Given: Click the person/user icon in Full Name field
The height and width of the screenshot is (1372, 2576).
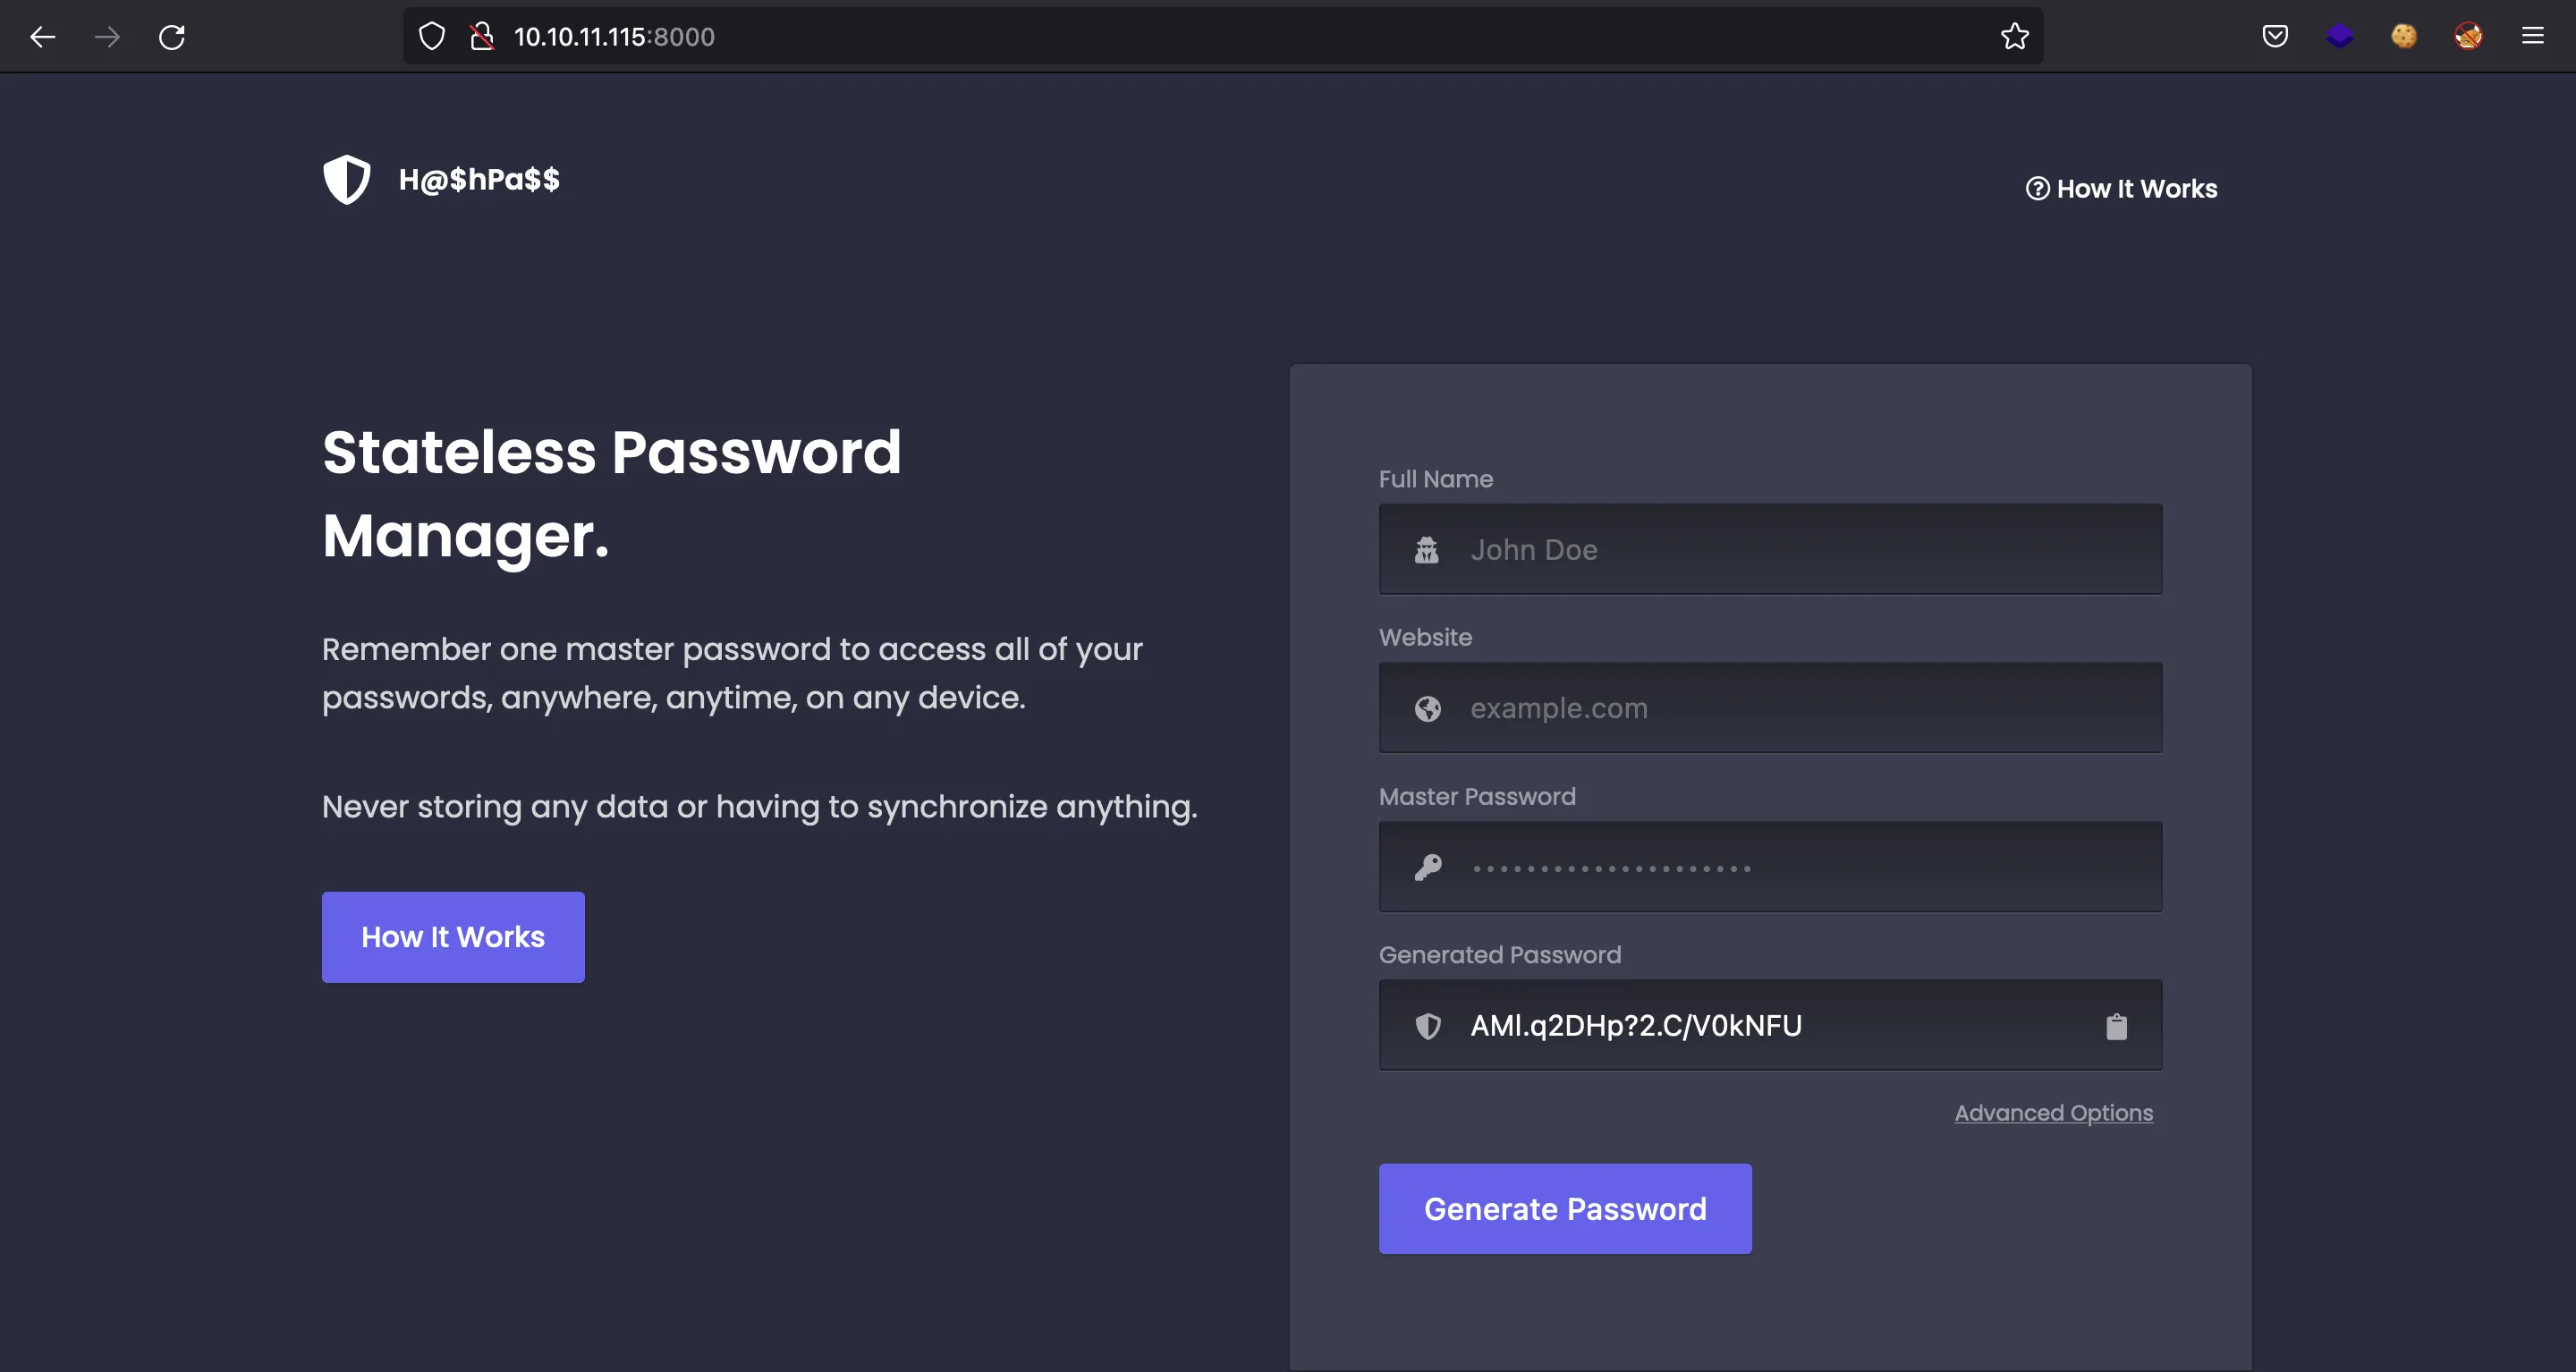Looking at the screenshot, I should pos(1428,549).
